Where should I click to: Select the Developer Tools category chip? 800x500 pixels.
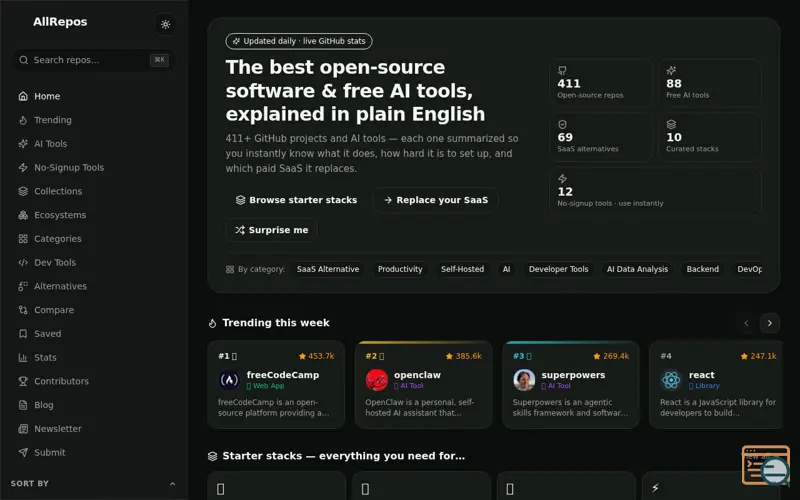tap(558, 269)
